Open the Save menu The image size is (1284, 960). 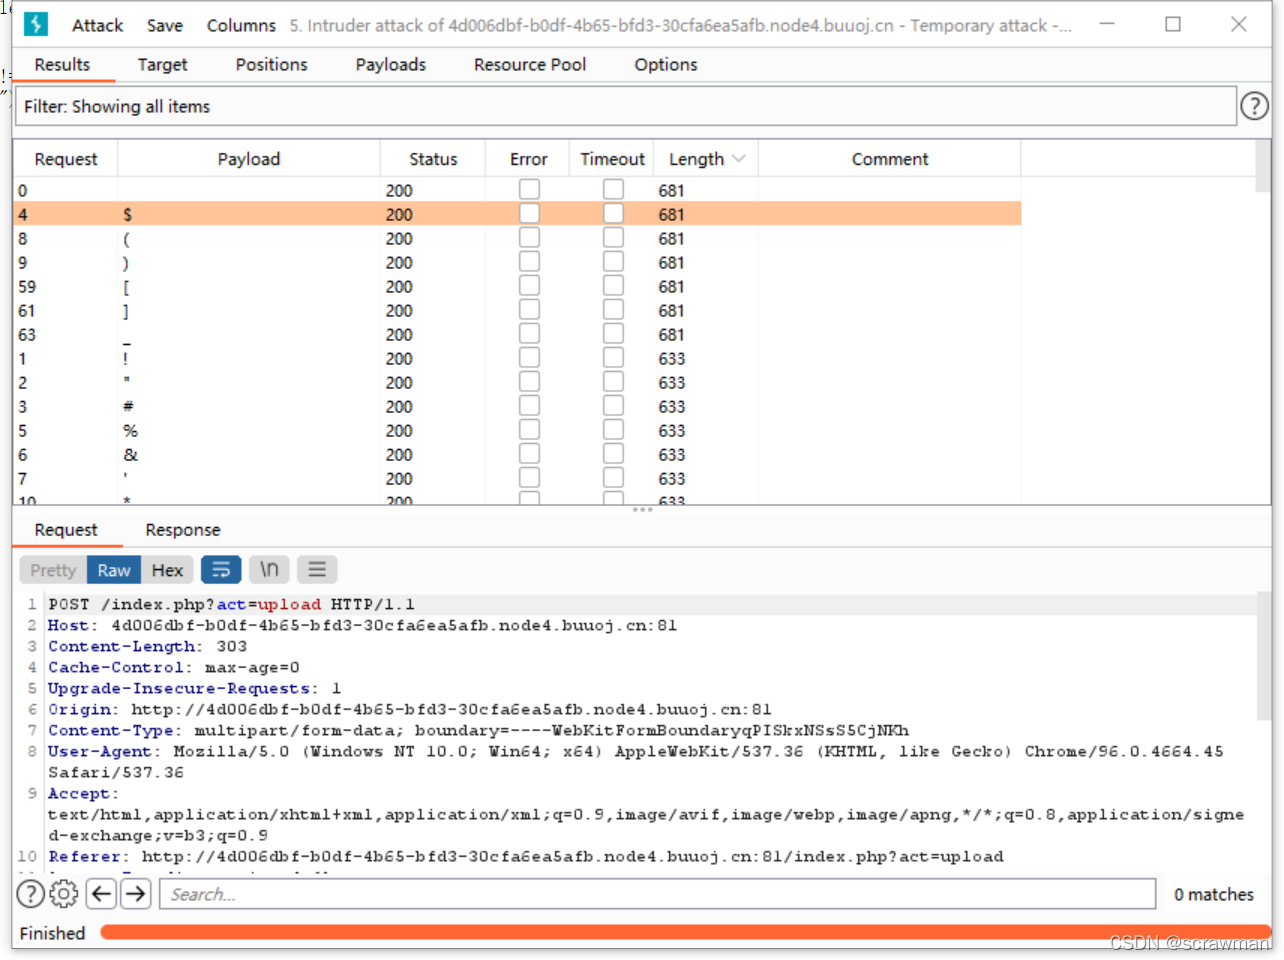(164, 26)
